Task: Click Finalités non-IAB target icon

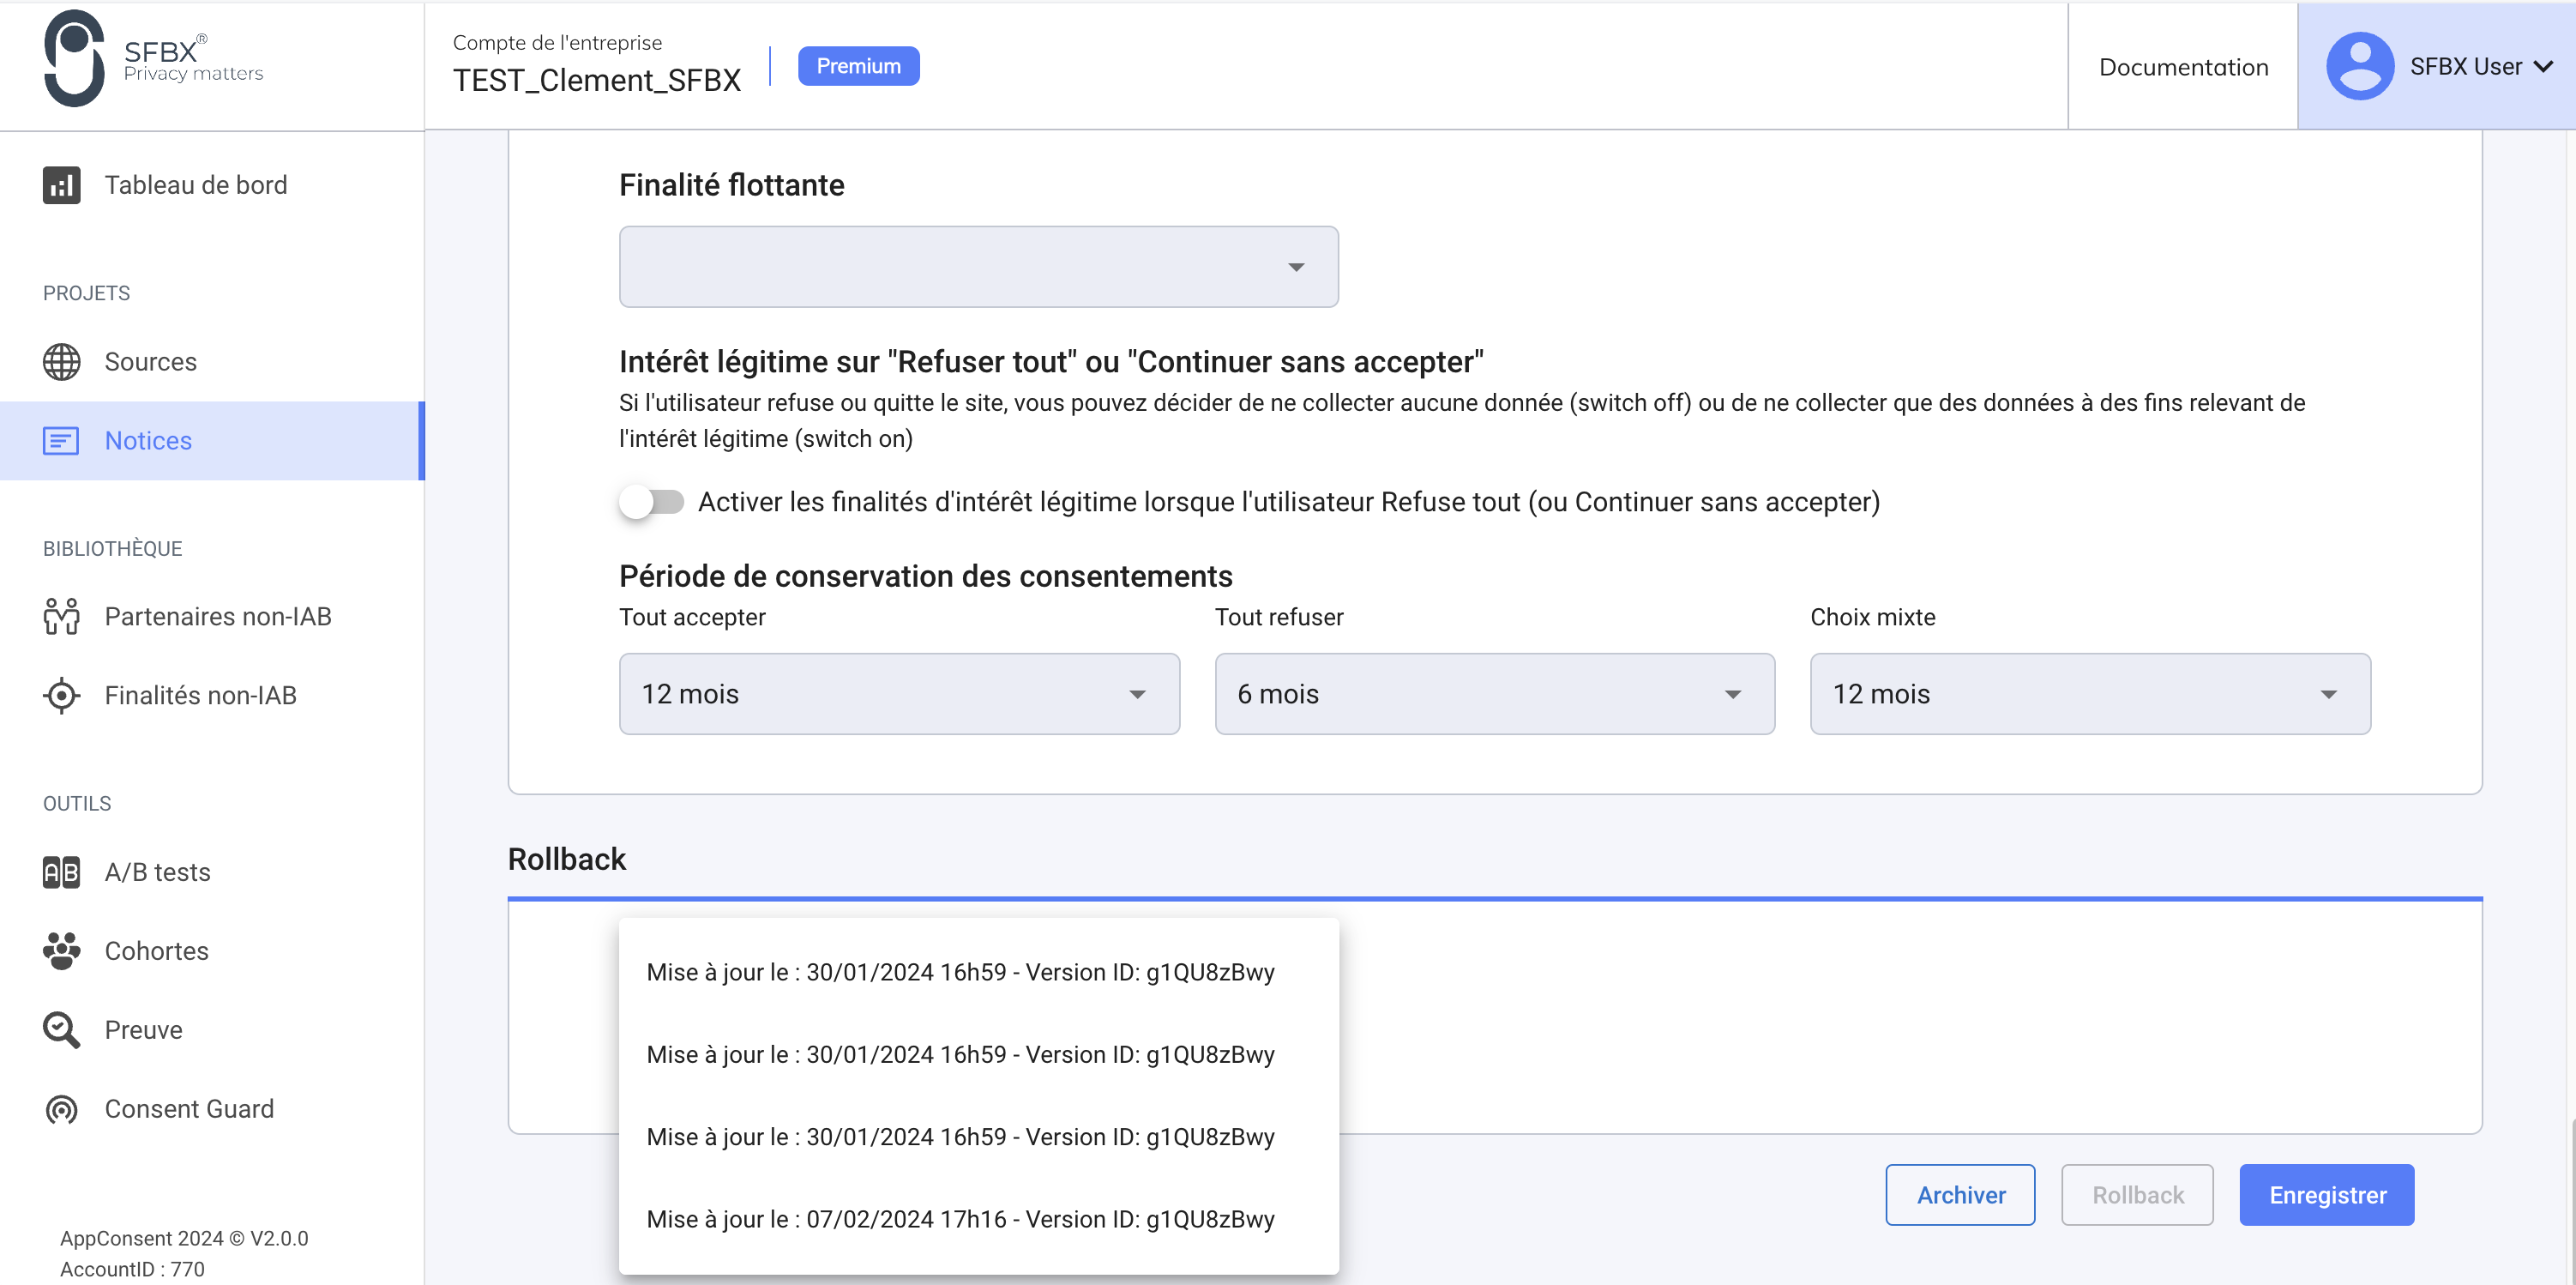Action: click(61, 695)
